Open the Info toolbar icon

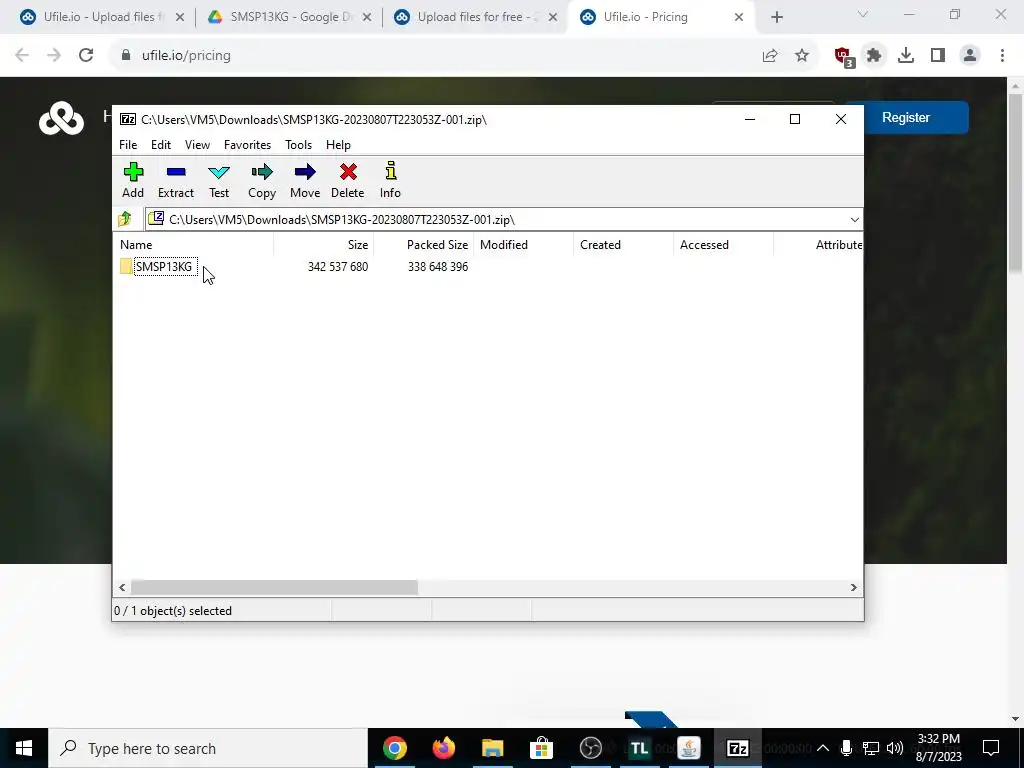click(x=390, y=180)
